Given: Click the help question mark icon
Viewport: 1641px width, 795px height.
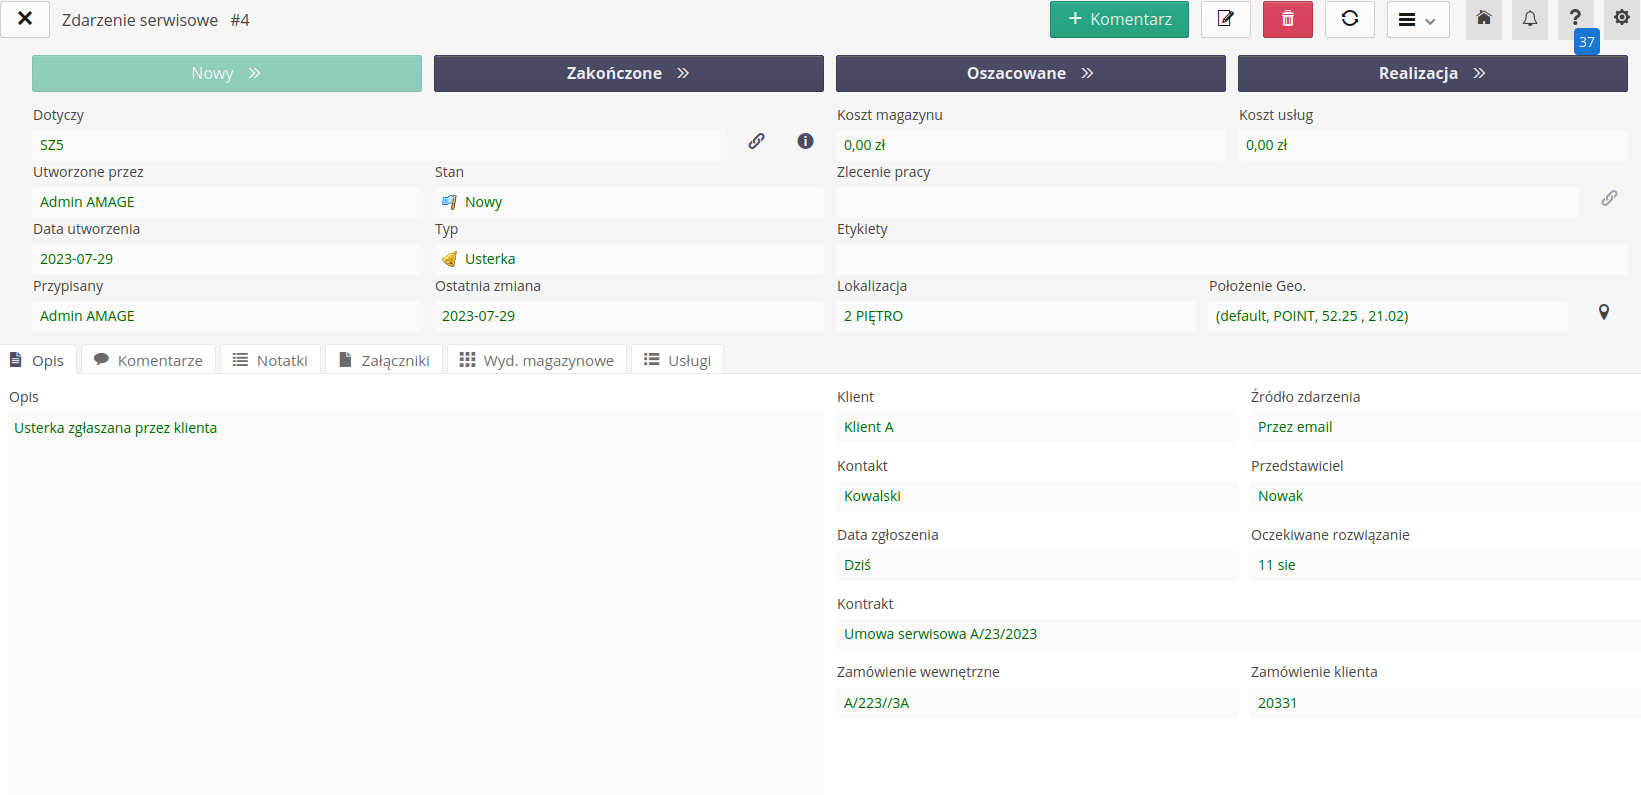Looking at the screenshot, I should [x=1575, y=18].
